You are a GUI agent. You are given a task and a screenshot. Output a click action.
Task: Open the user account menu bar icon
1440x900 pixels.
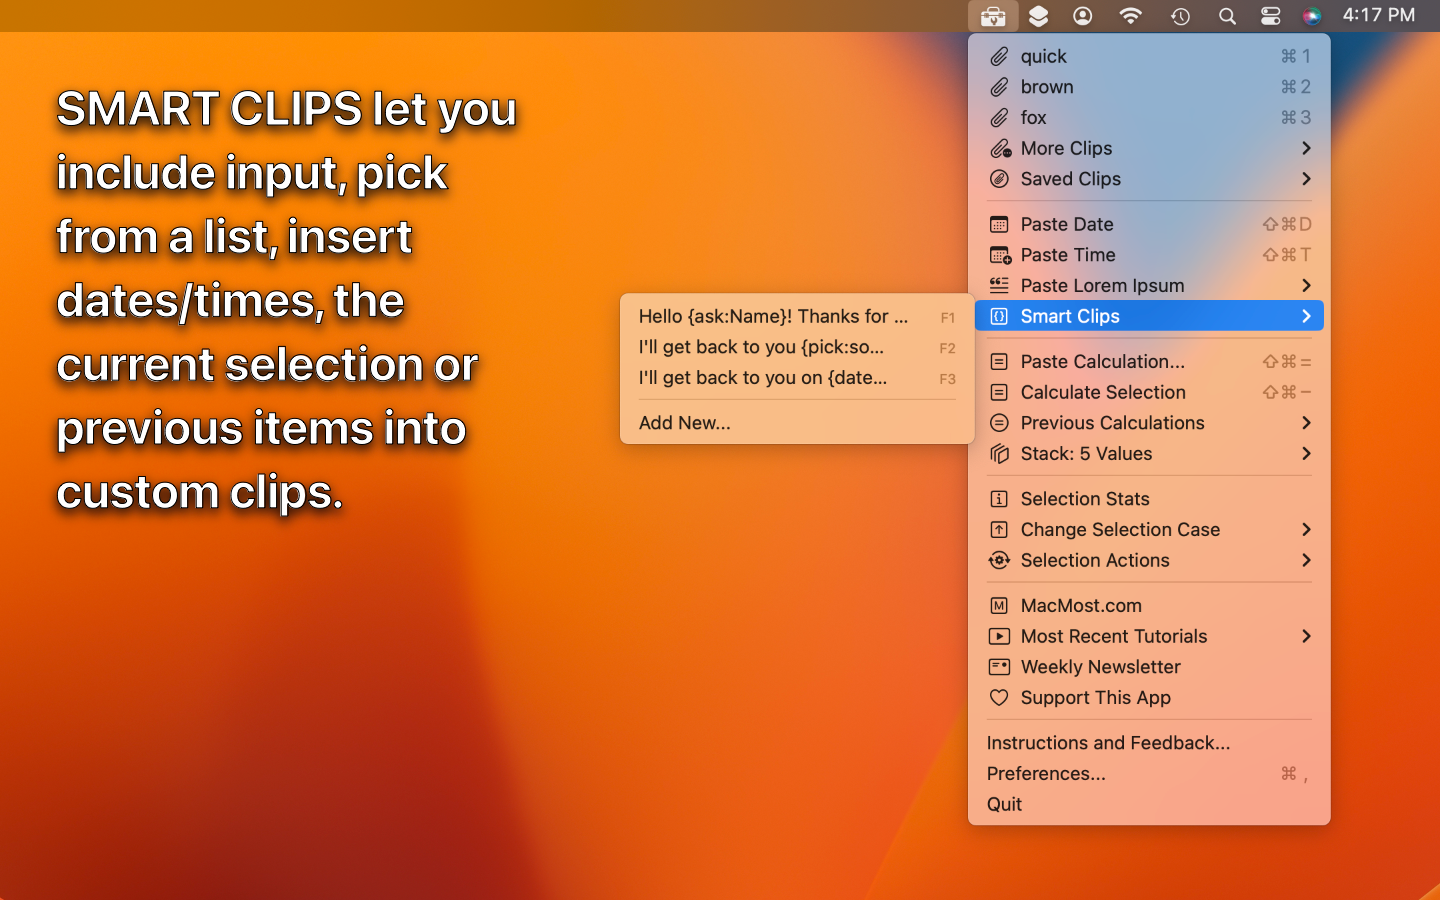1083,16
